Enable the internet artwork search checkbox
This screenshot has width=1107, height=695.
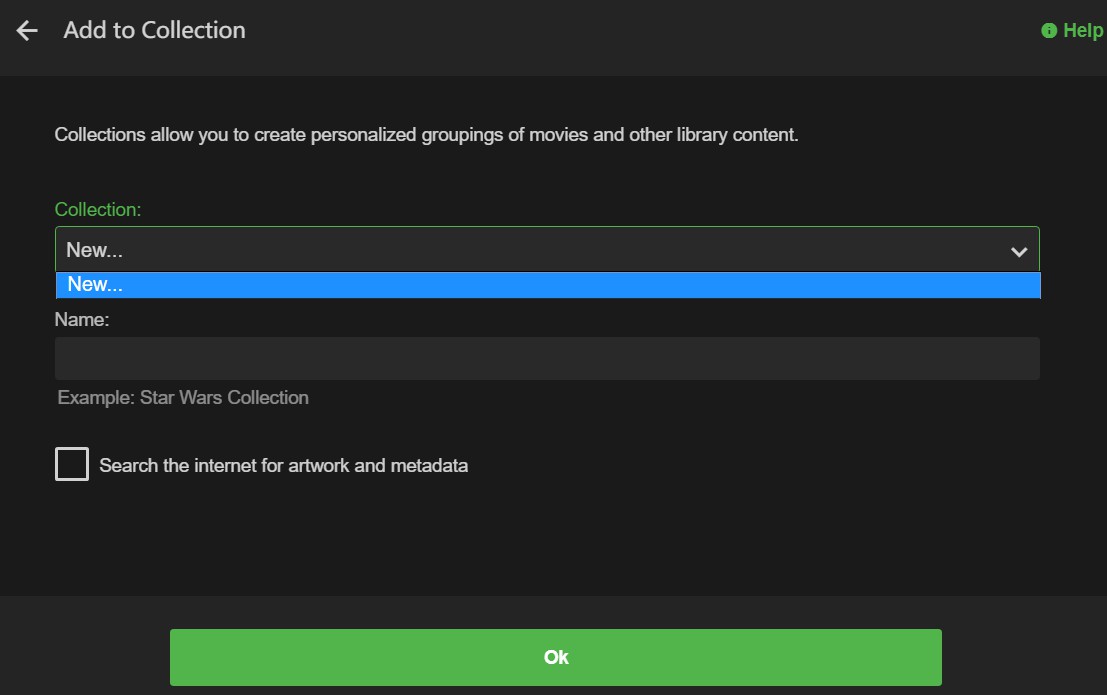coord(72,464)
